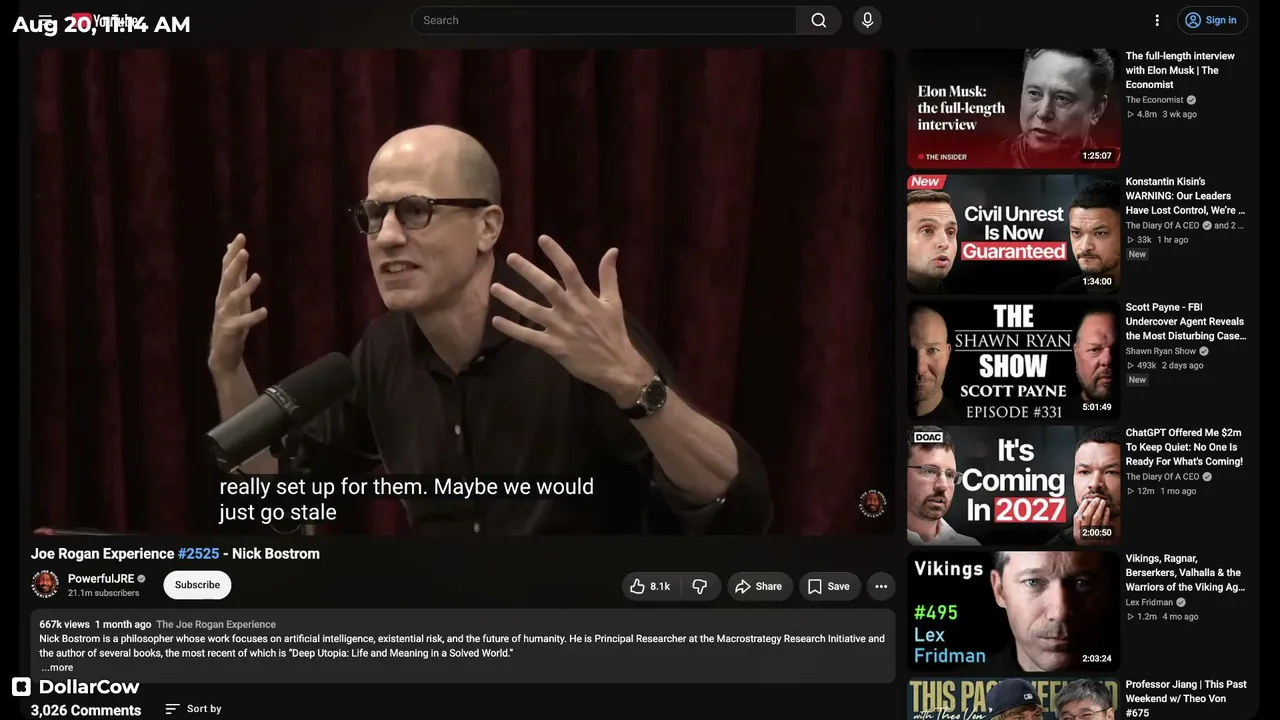Click the '1:25:07' duration badge on Elon thumbnail

1097,156
